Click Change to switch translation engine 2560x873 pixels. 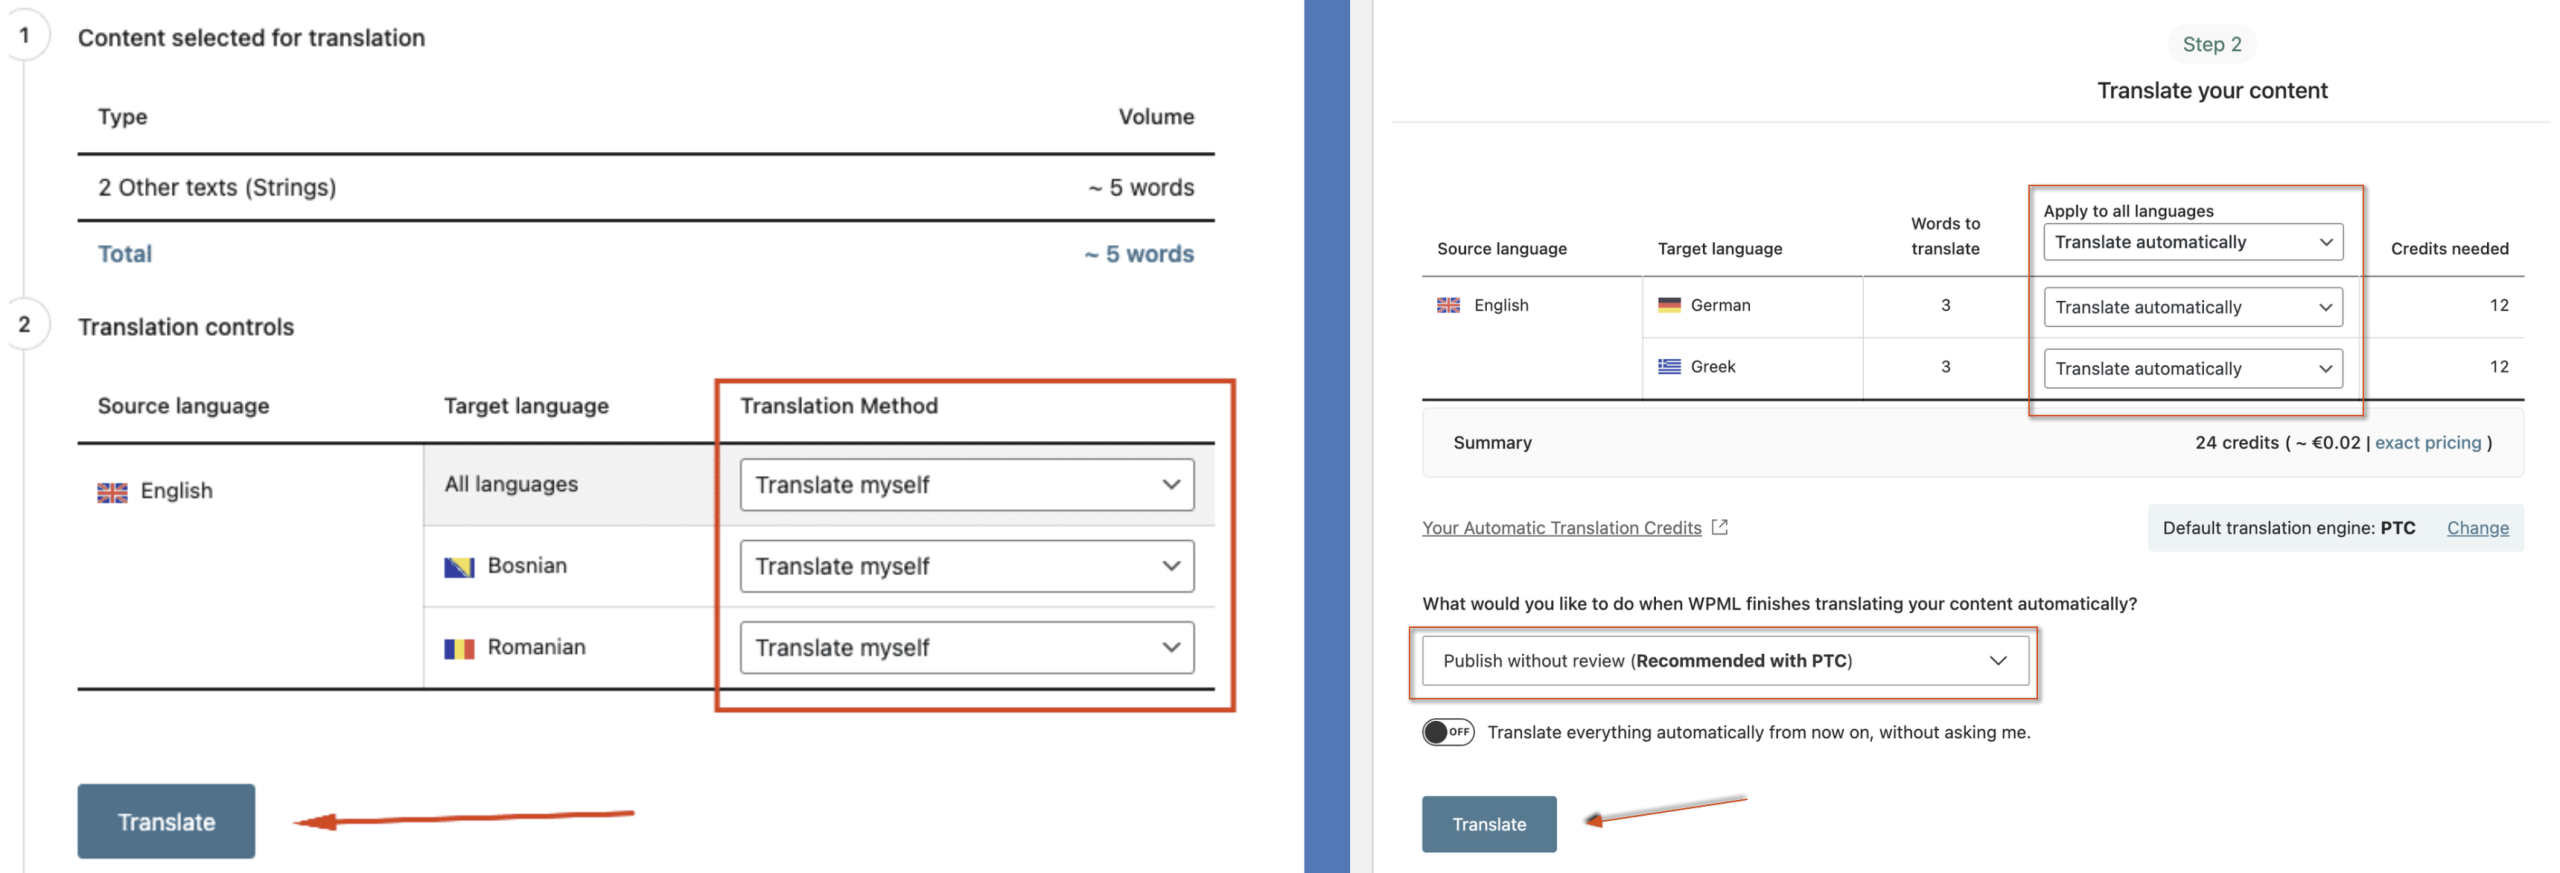(x=2476, y=528)
